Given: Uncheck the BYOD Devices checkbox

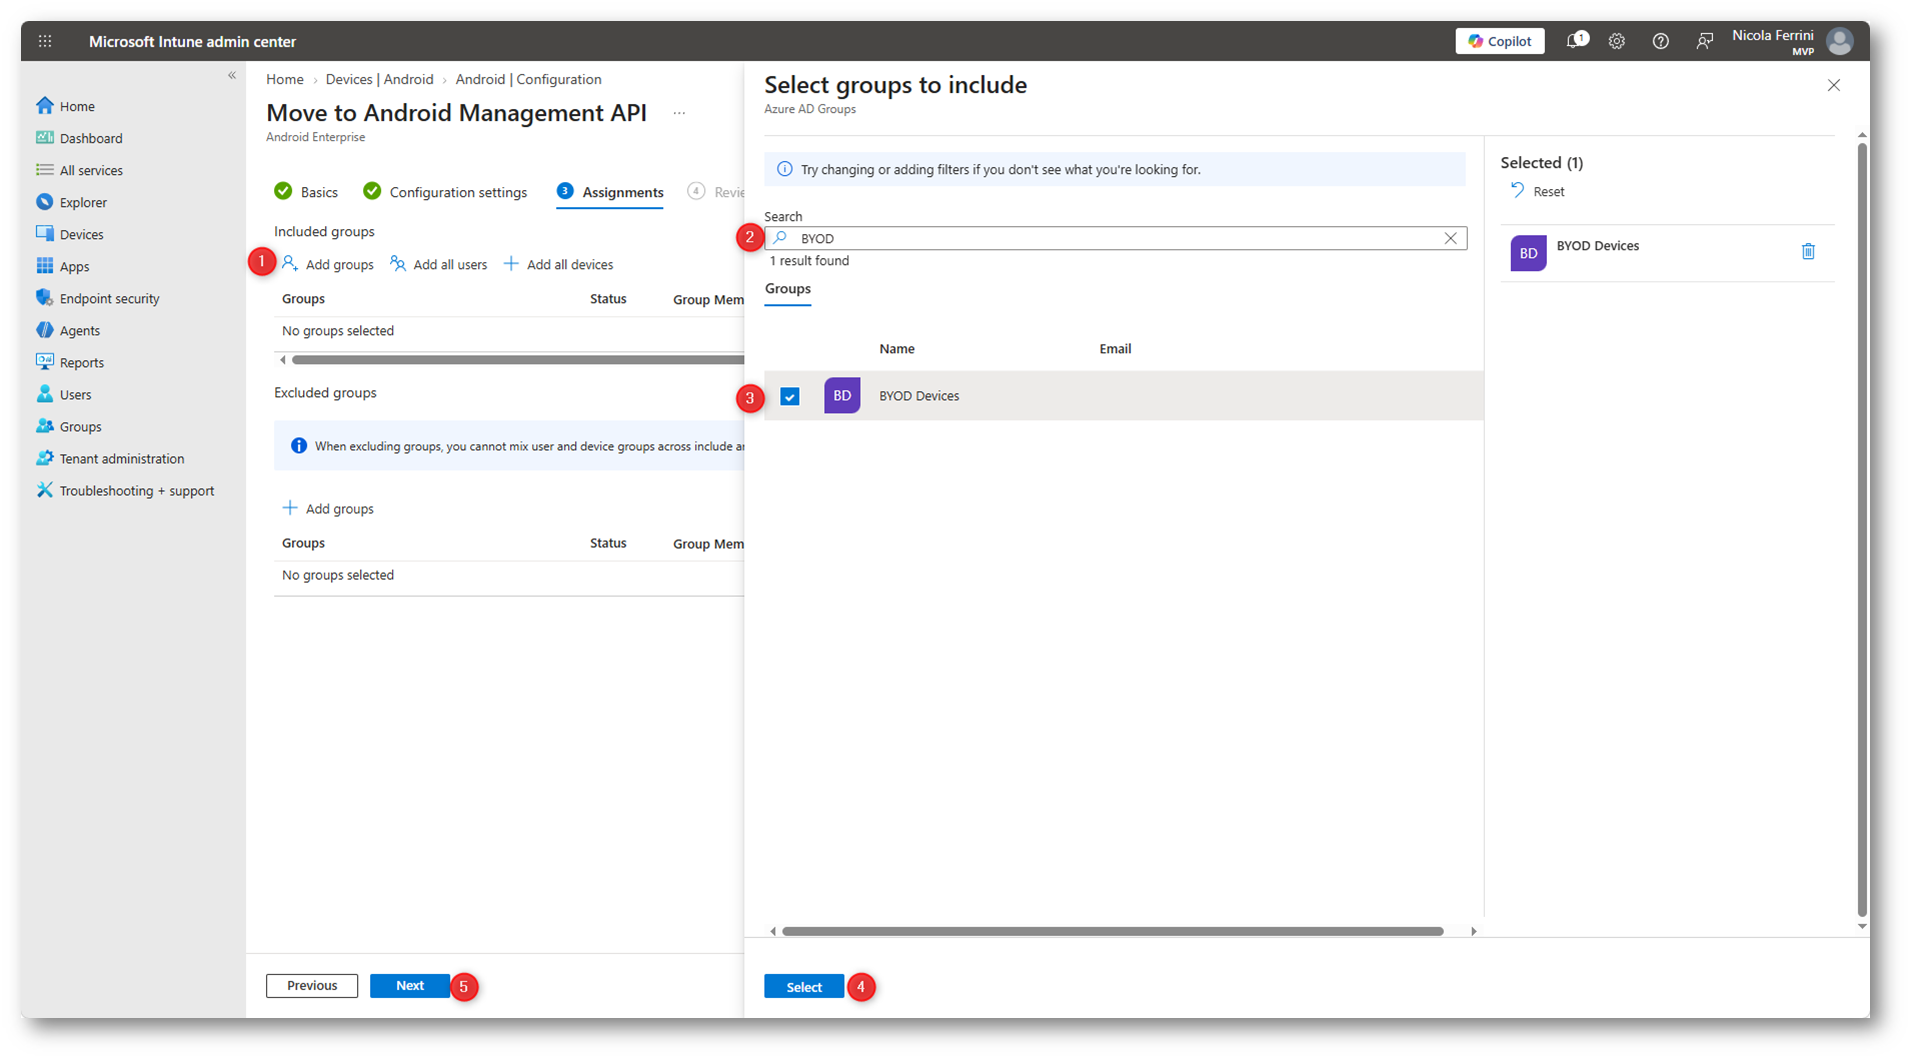Looking at the screenshot, I should [790, 397].
